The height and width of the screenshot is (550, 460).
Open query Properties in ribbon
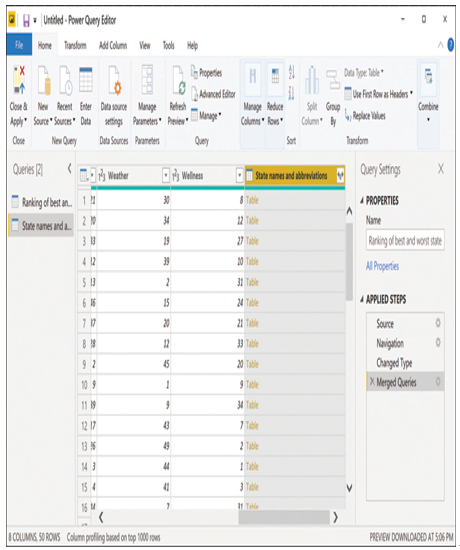tap(206, 73)
